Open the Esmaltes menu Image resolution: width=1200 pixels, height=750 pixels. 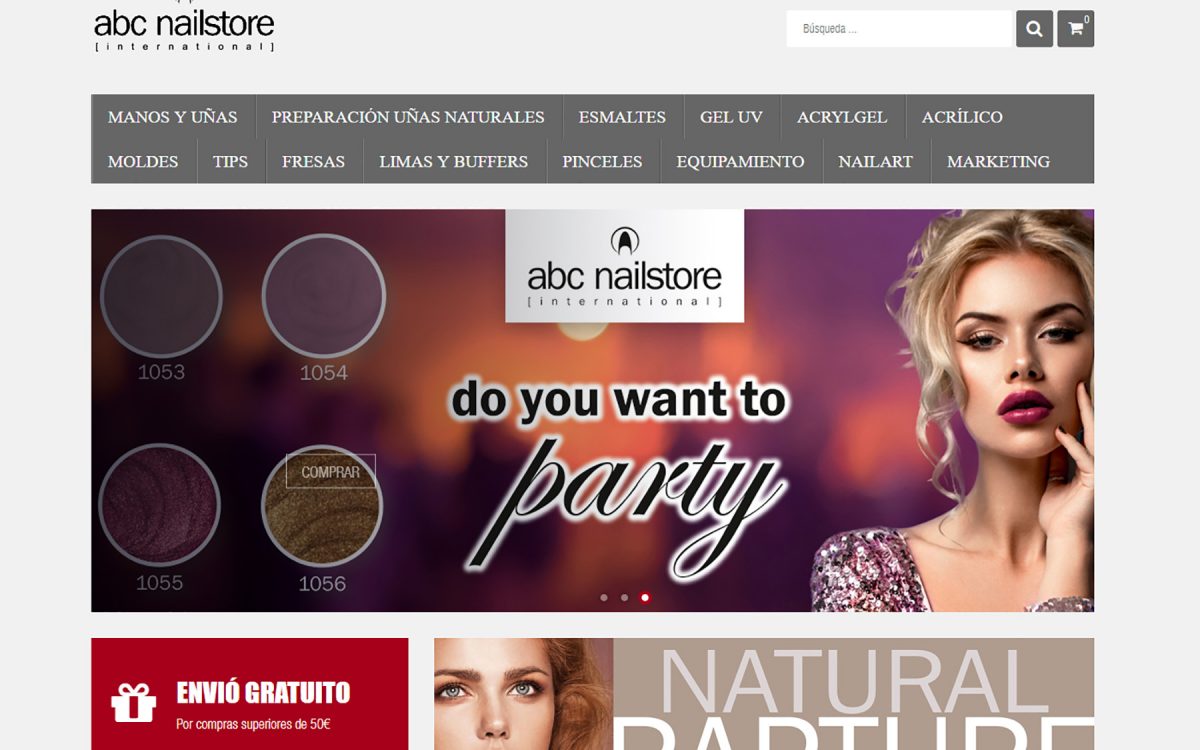(x=622, y=117)
